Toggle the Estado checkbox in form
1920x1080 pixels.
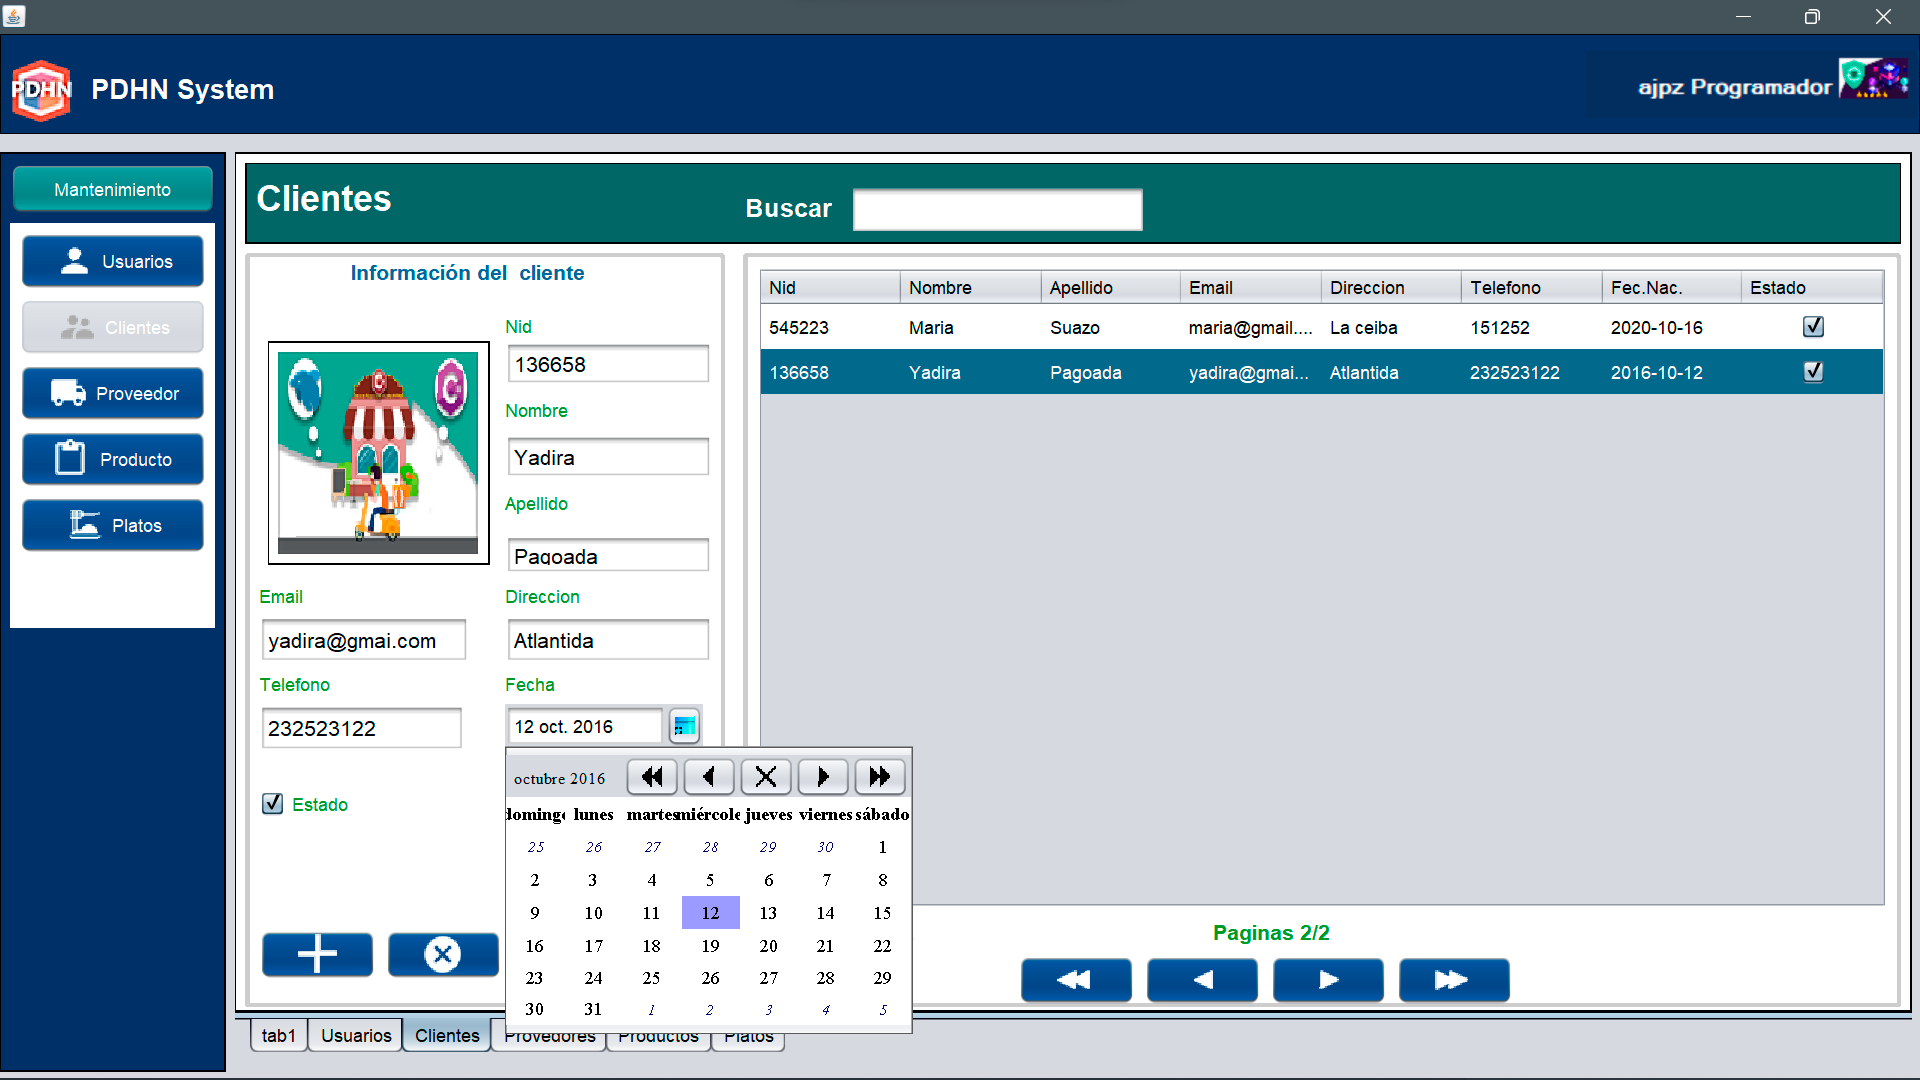pyautogui.click(x=272, y=804)
